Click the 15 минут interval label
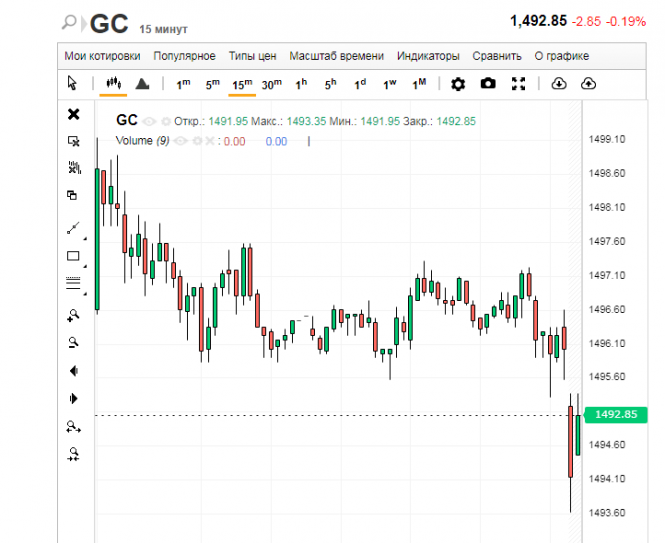 point(163,29)
